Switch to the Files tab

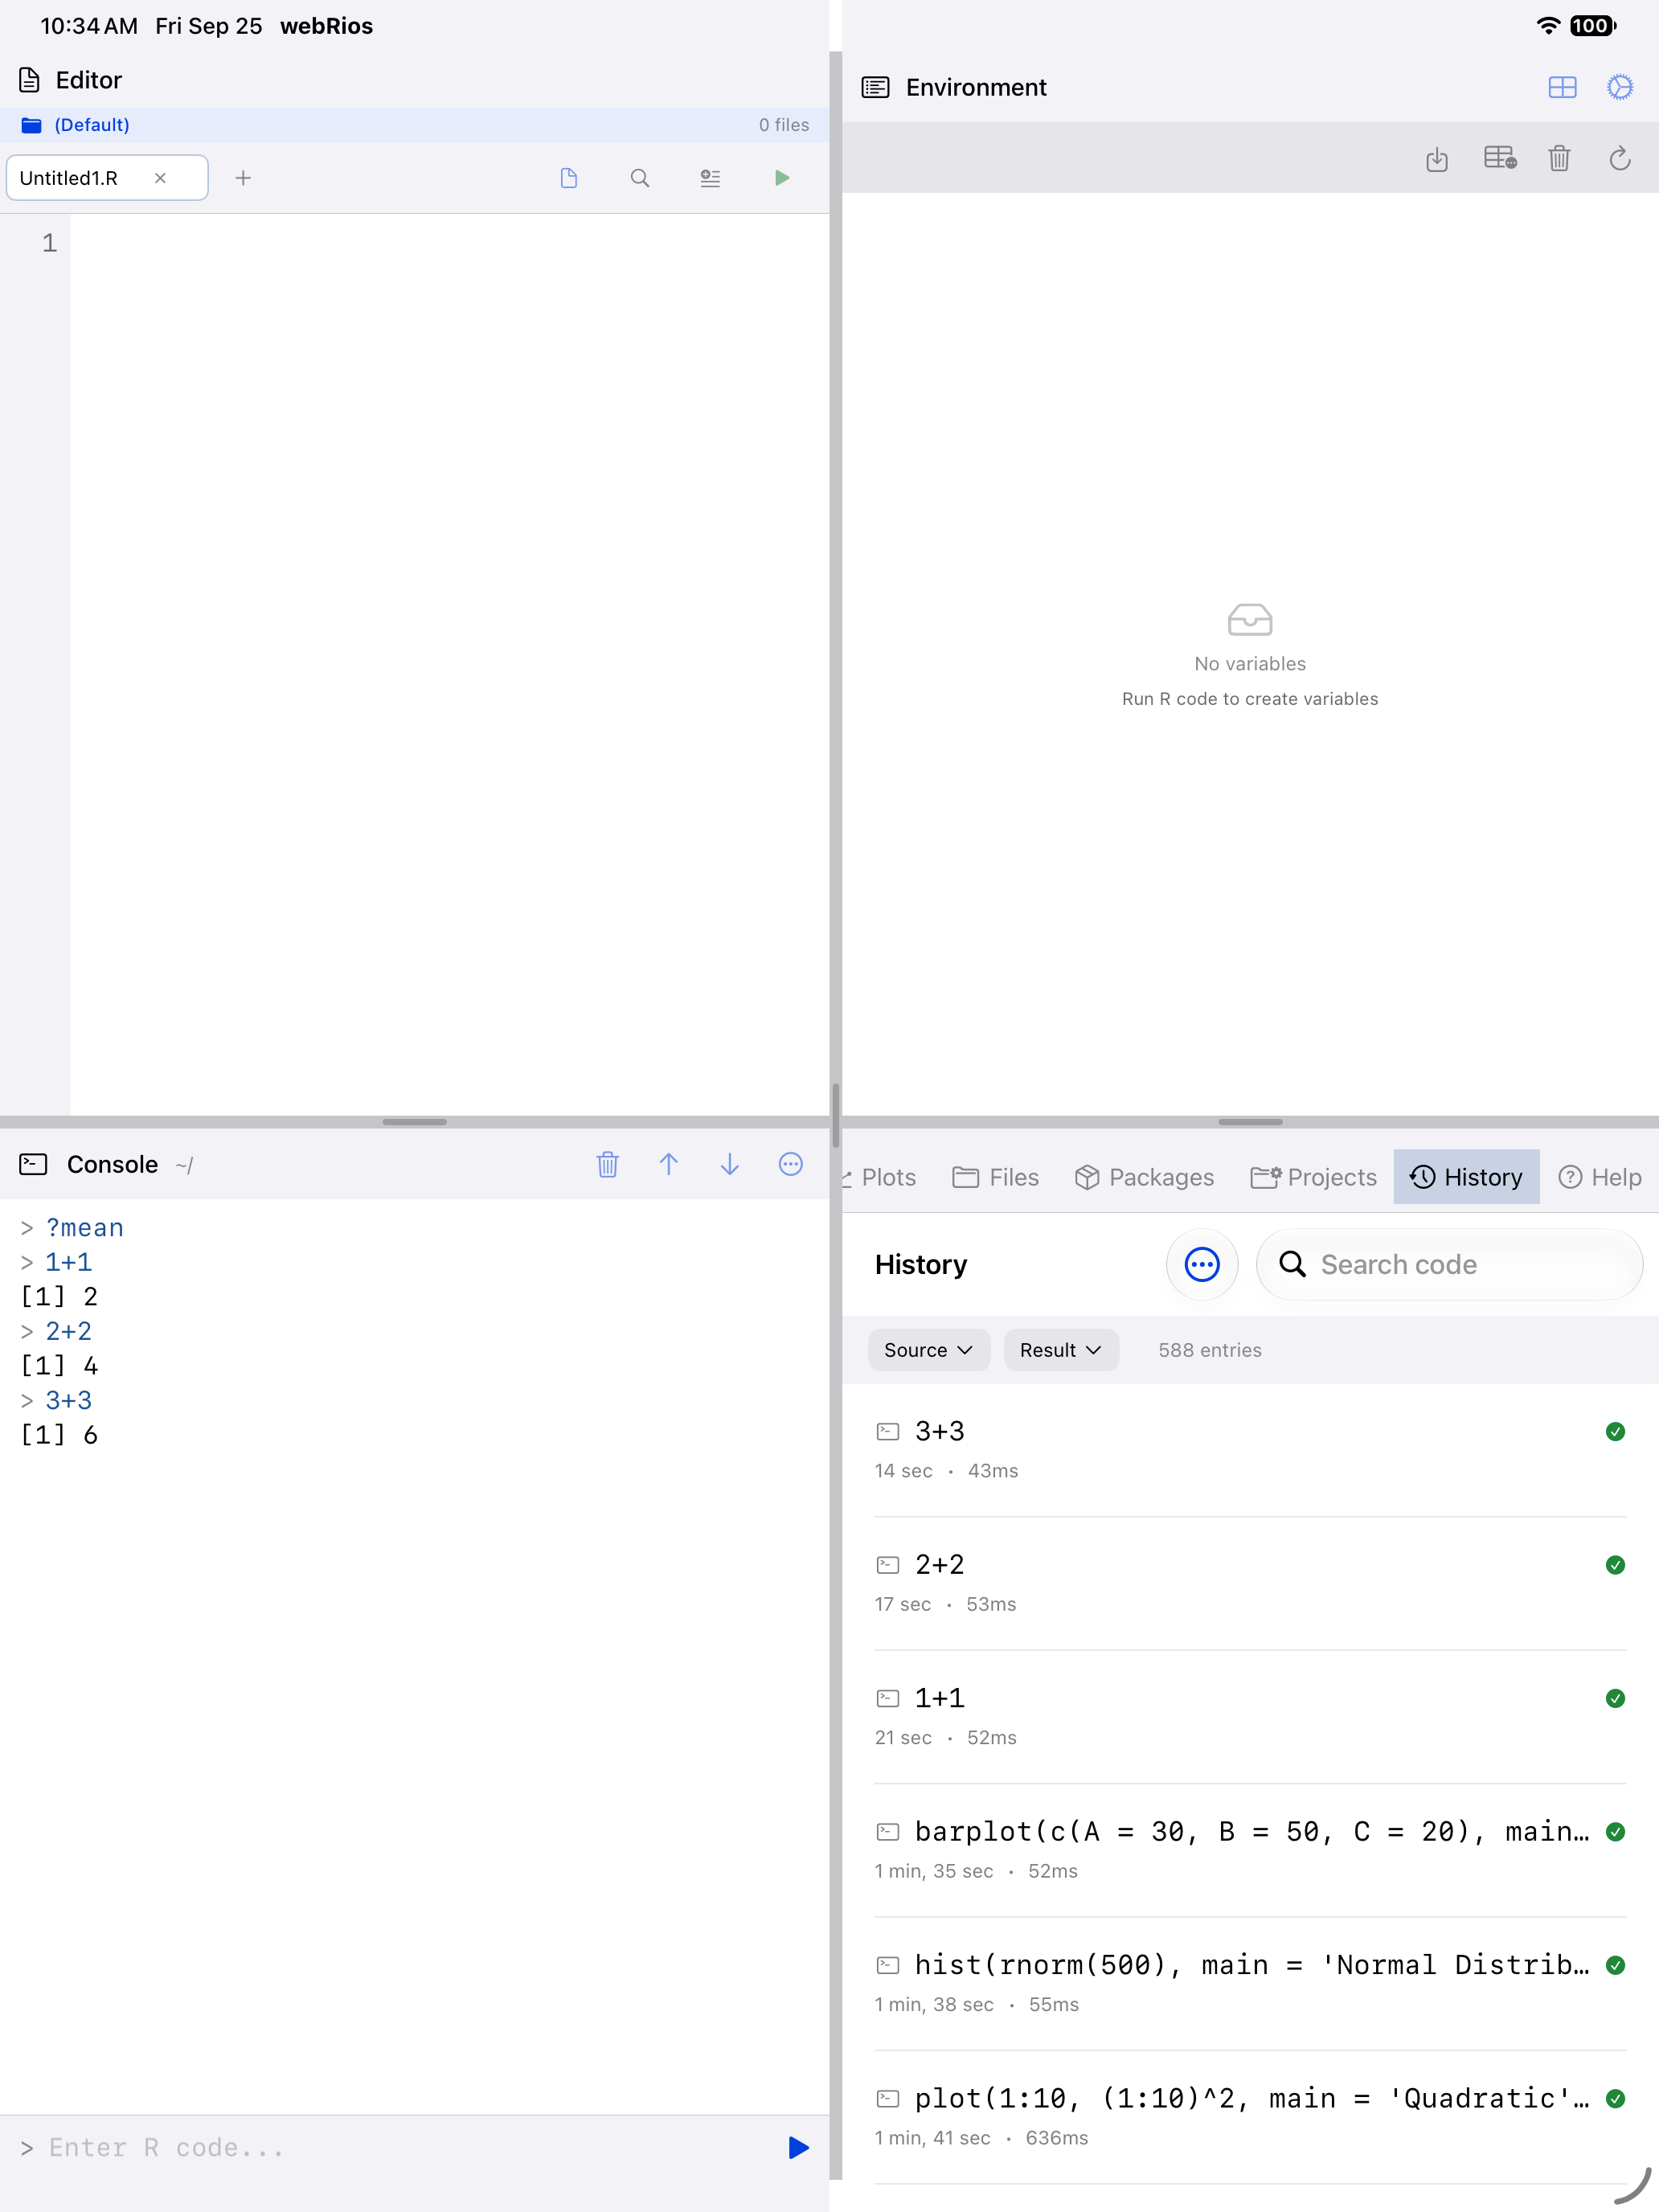tap(995, 1177)
